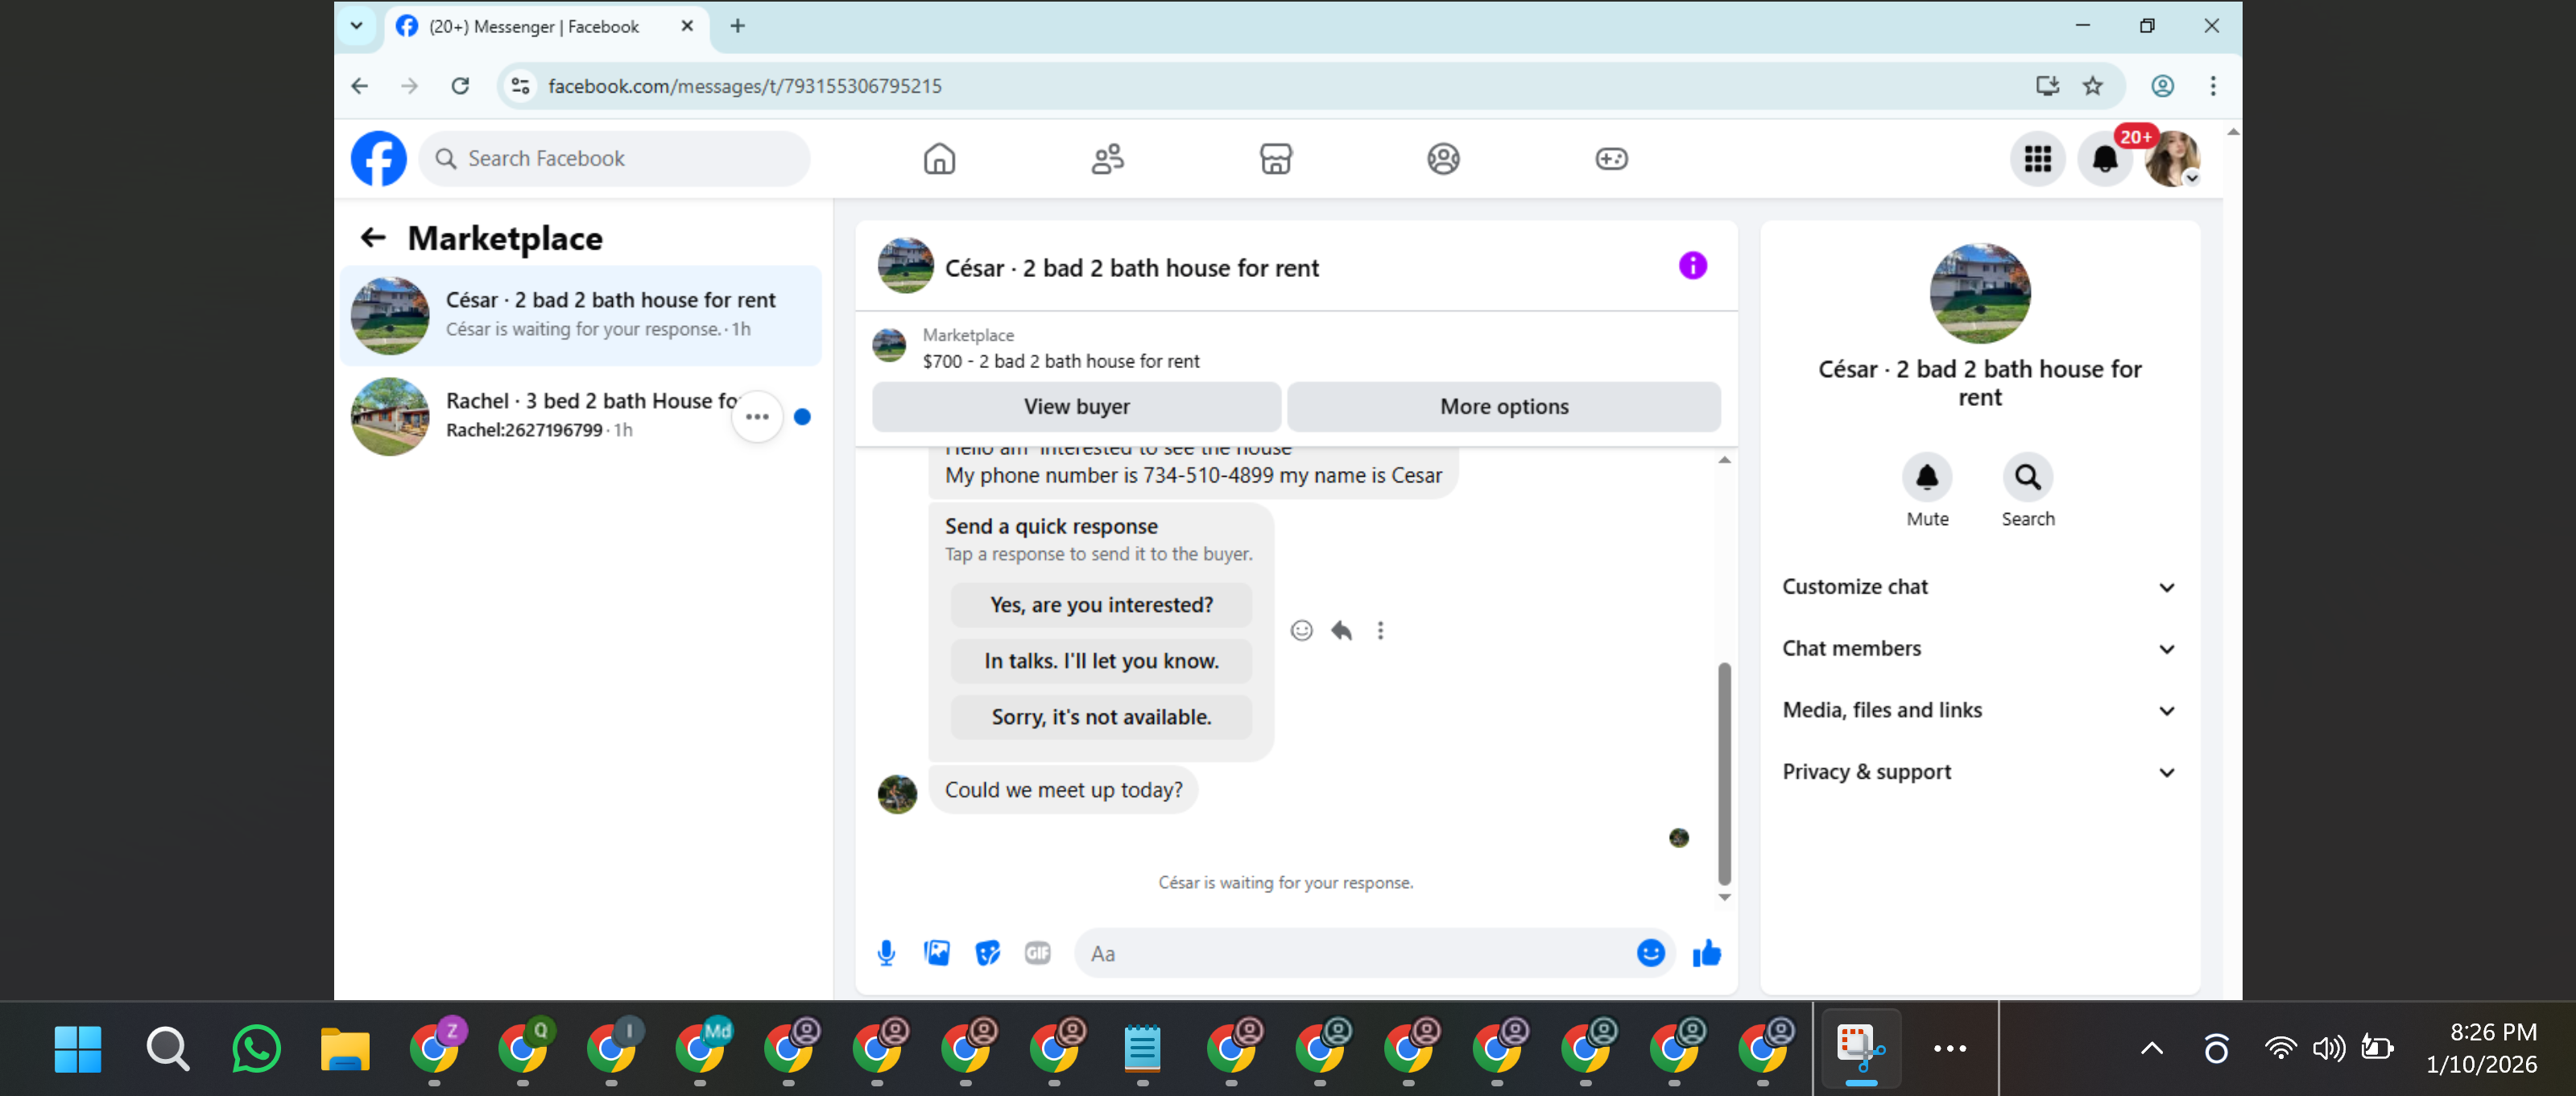The image size is (2576, 1096).
Task: Send quick response 'Sorry, it's not available.'
Action: pos(1101,717)
